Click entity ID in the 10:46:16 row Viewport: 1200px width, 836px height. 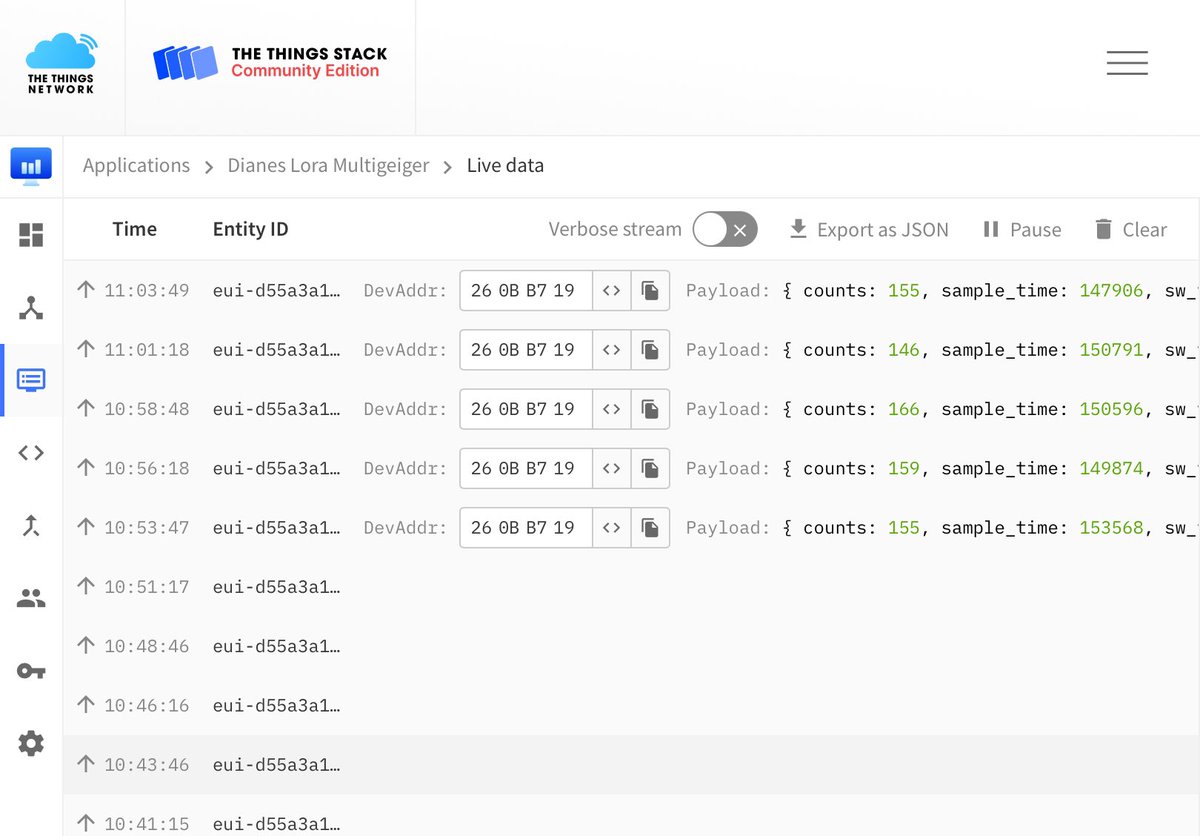[x=276, y=706]
